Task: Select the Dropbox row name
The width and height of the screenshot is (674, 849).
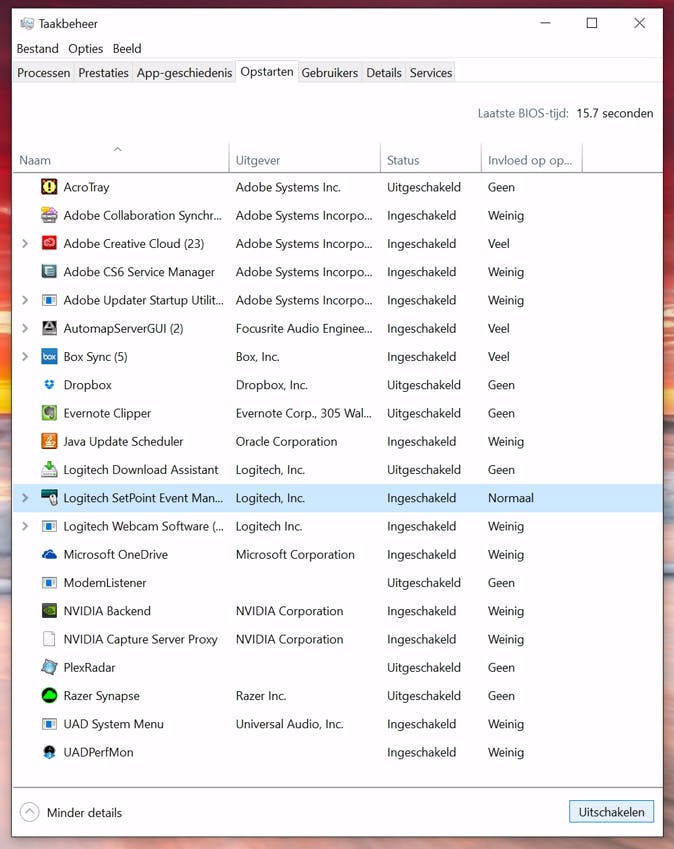Action: 88,385
